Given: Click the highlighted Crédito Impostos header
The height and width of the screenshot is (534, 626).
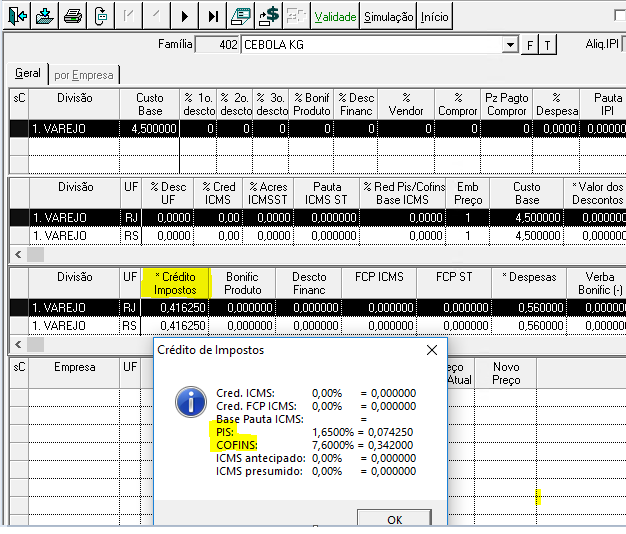Looking at the screenshot, I should pyautogui.click(x=175, y=283).
